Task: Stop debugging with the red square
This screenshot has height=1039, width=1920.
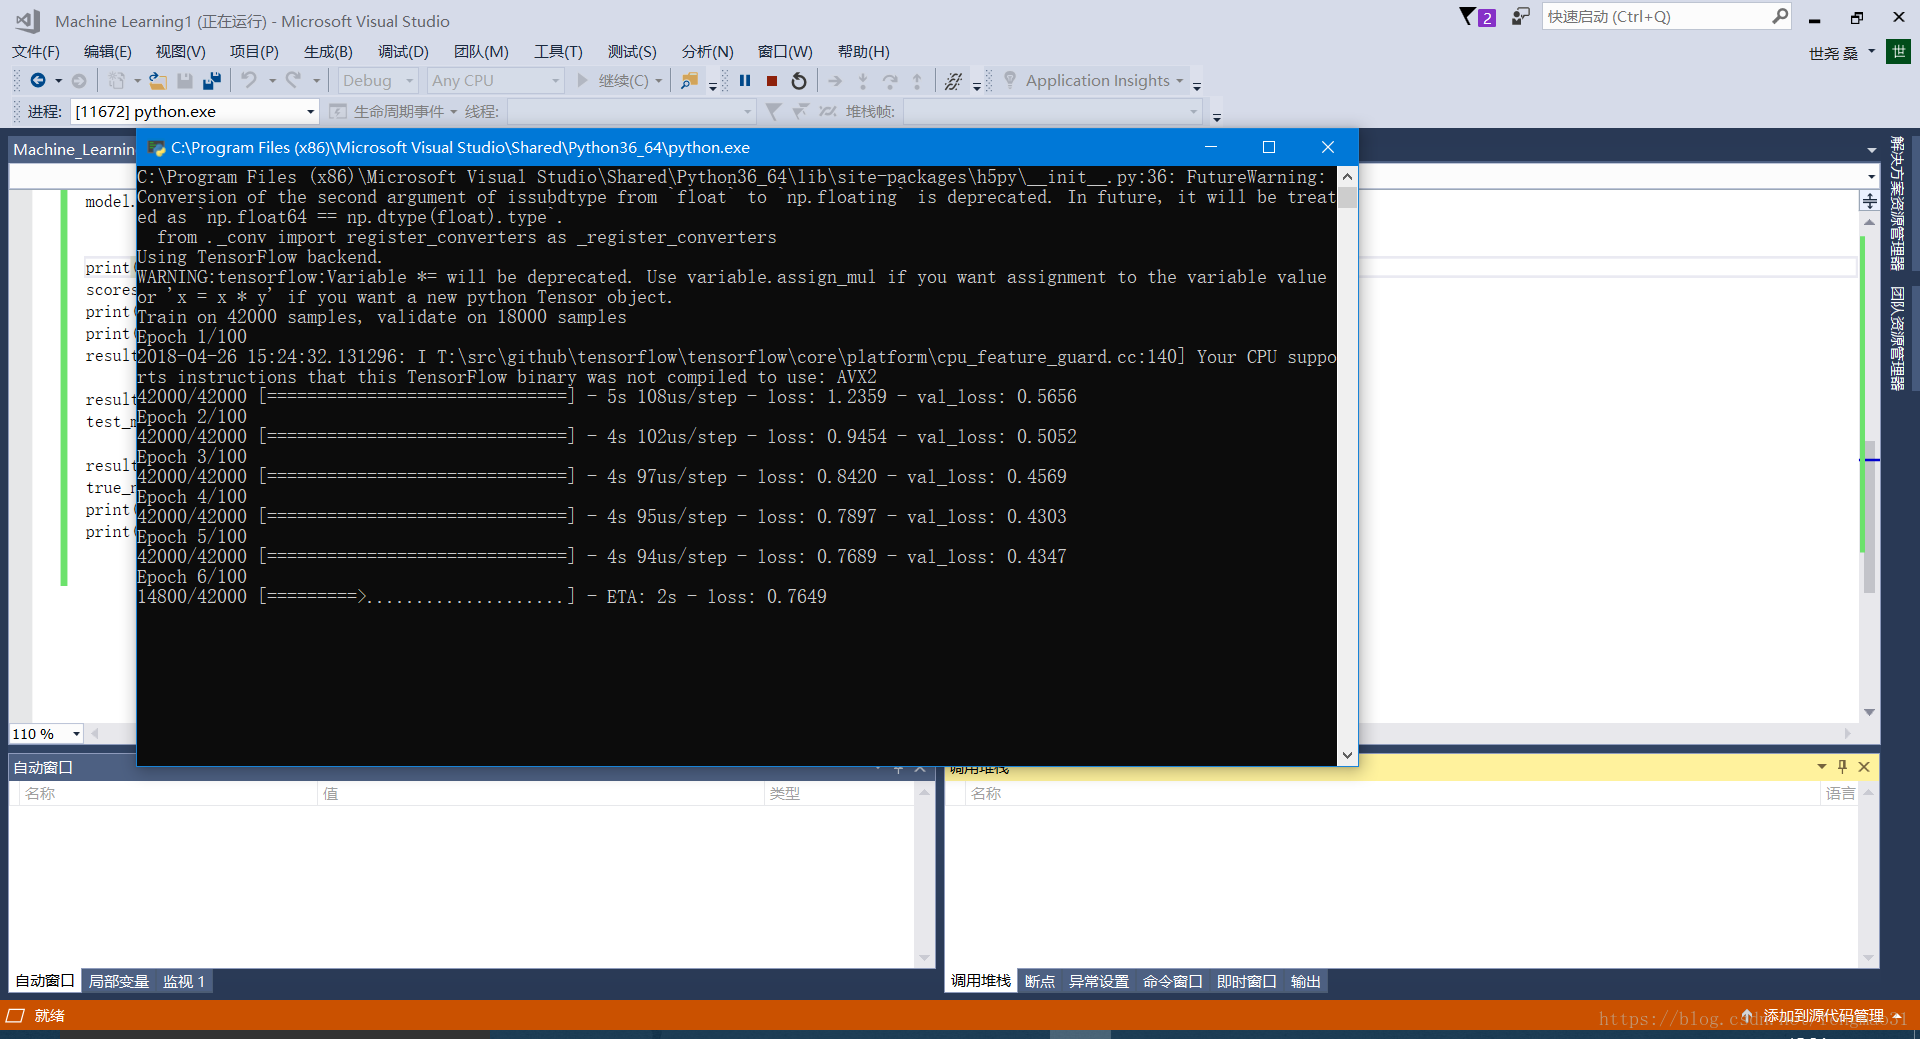Action: 772,81
